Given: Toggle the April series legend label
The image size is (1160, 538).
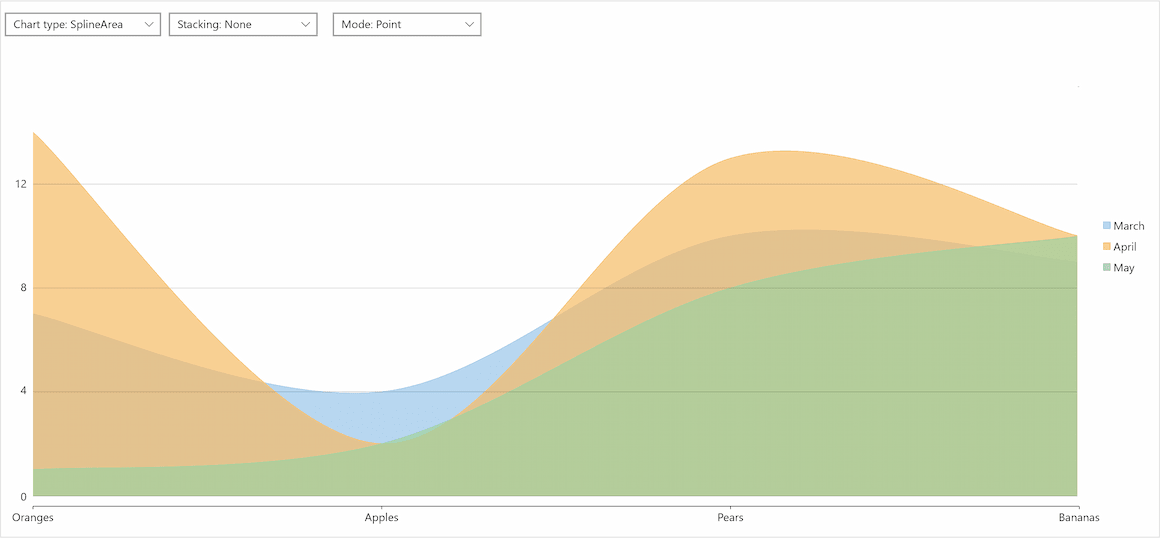Looking at the screenshot, I should click(1125, 246).
